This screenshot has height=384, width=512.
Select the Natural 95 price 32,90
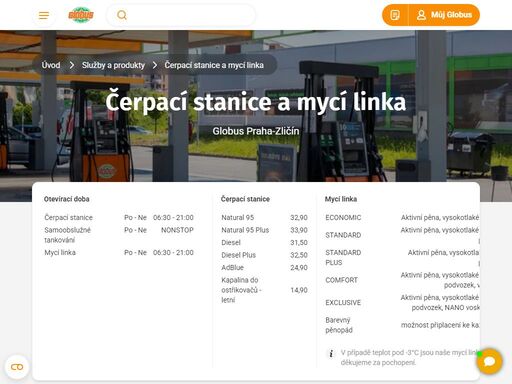coord(299,218)
